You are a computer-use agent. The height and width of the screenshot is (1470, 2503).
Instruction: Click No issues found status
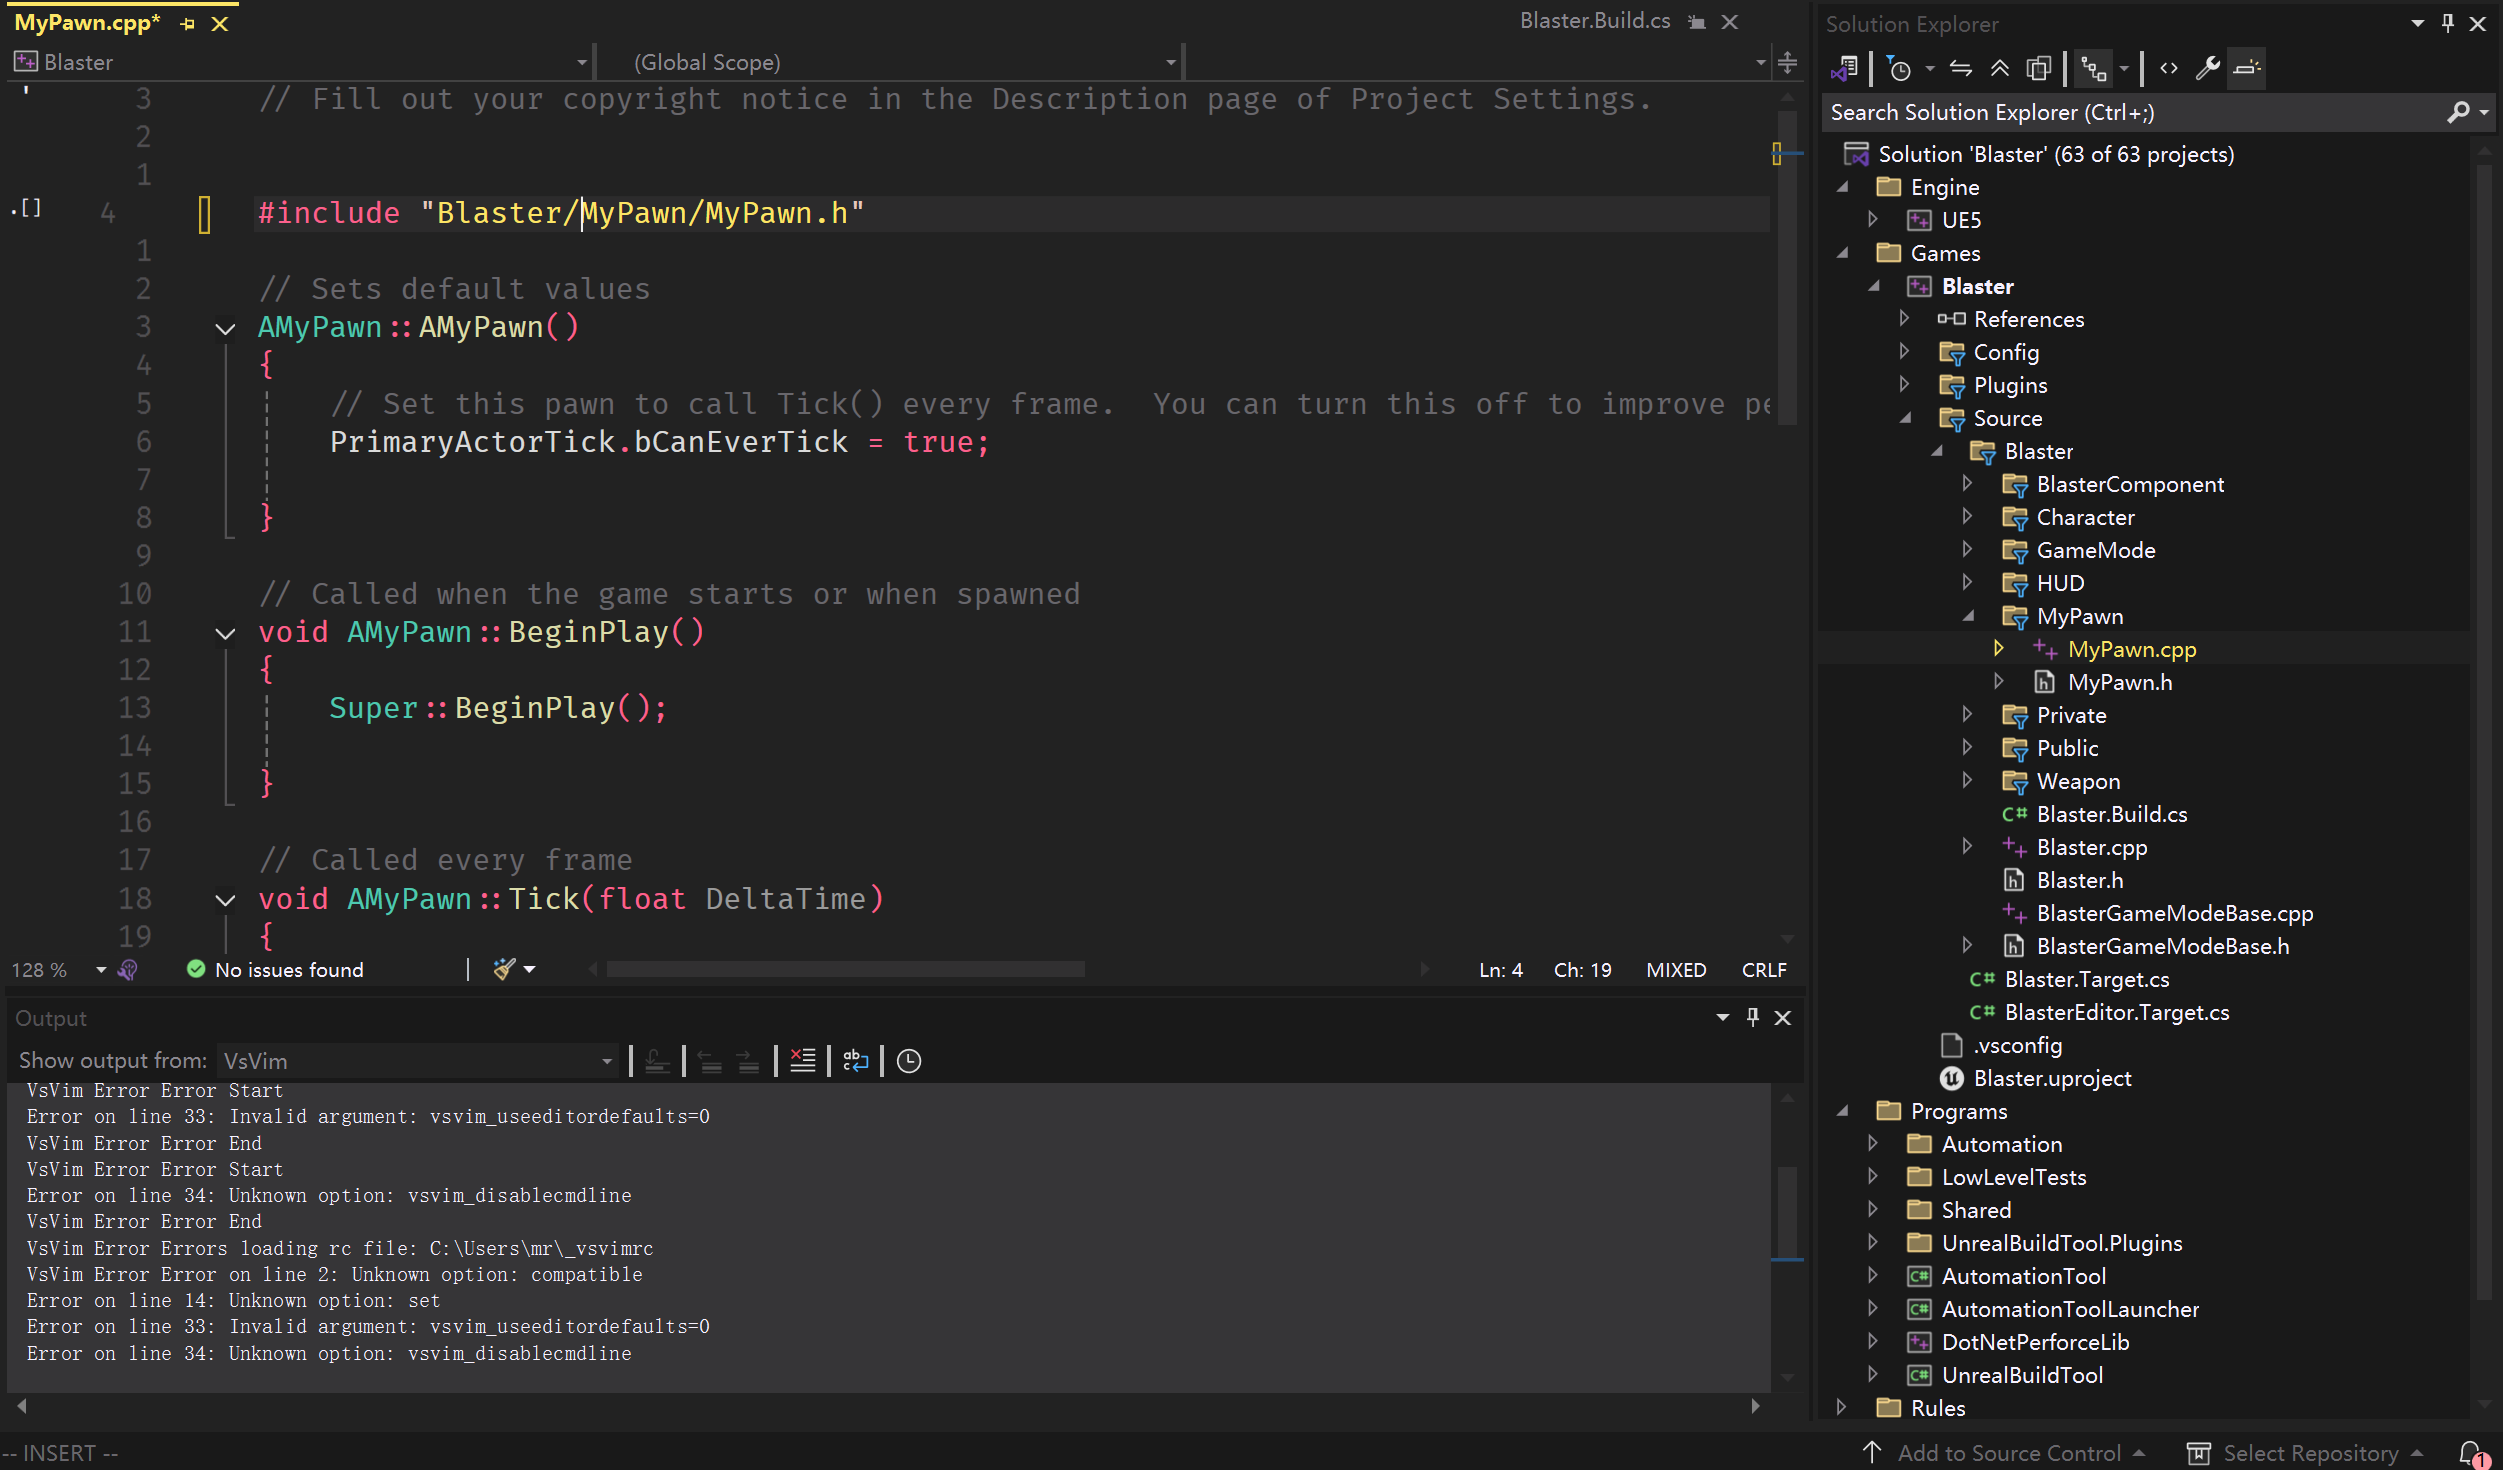point(289,970)
